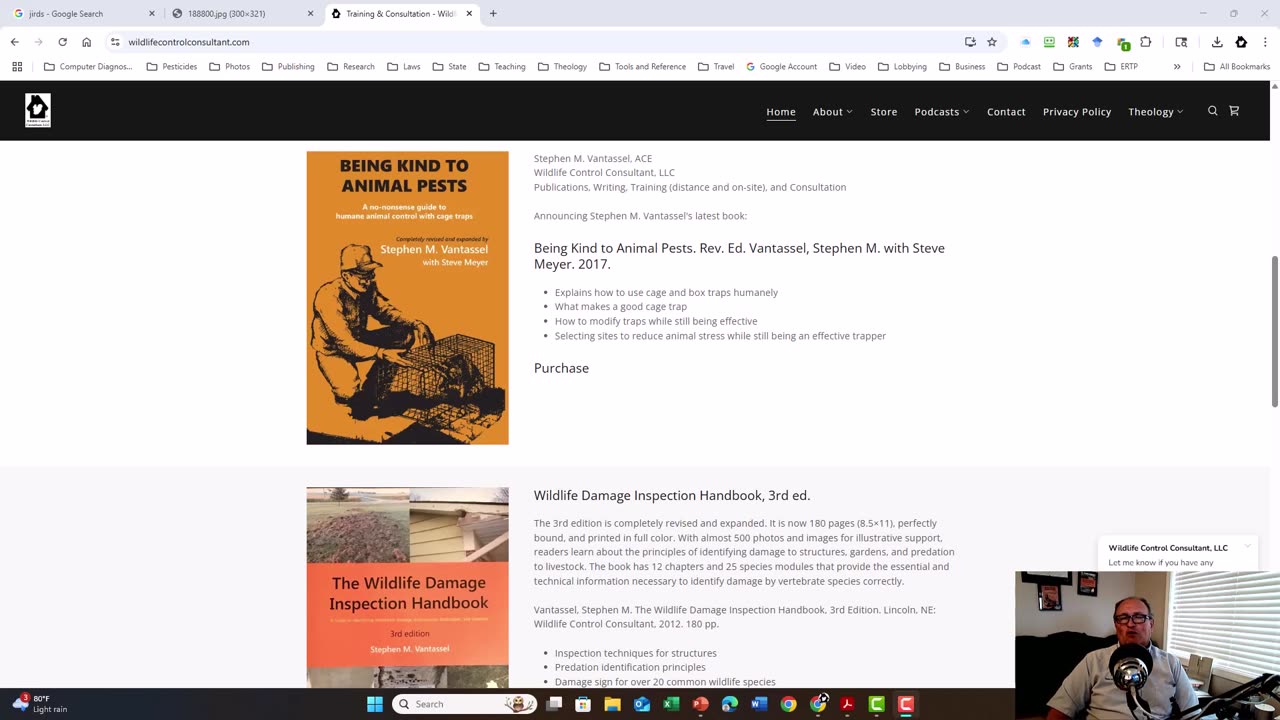The image size is (1280, 720).
Task: Open the blue cloud extension icon
Action: click(1025, 42)
